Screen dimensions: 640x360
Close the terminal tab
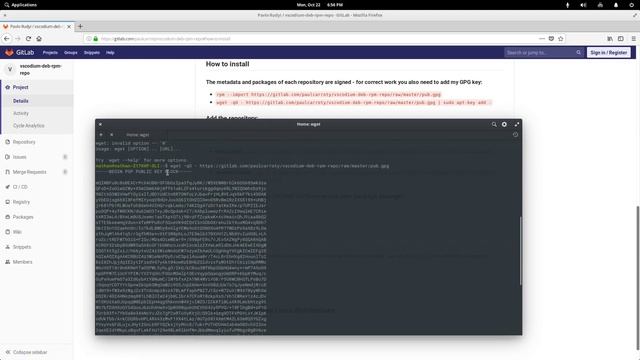pos(111,135)
